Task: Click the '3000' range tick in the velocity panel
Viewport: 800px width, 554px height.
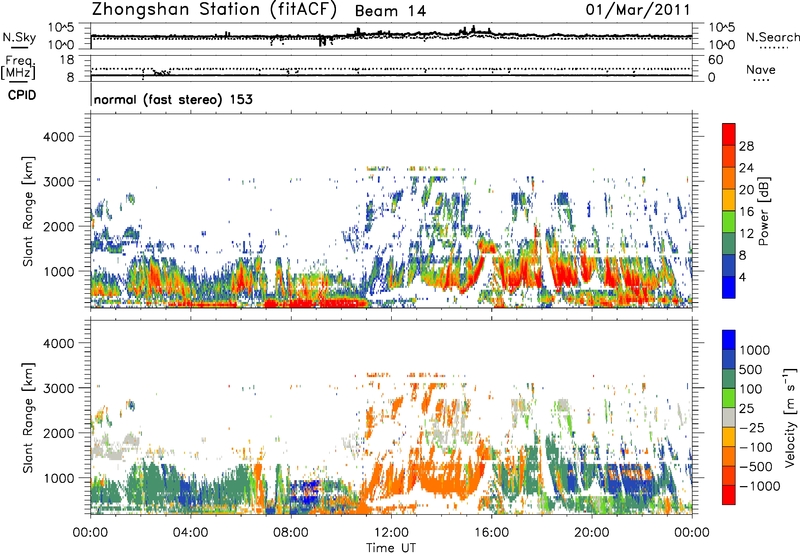Action: point(58,388)
